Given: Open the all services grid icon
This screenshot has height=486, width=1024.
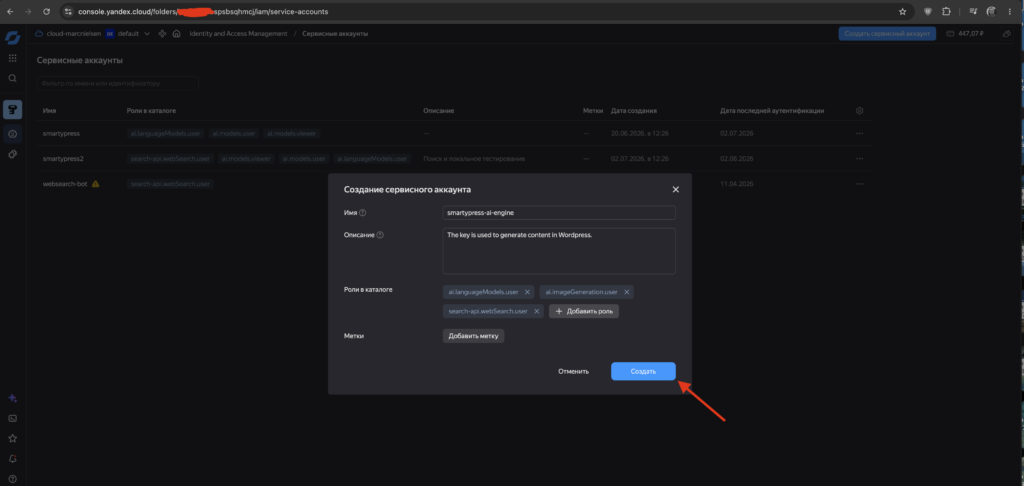Looking at the screenshot, I should (12, 58).
